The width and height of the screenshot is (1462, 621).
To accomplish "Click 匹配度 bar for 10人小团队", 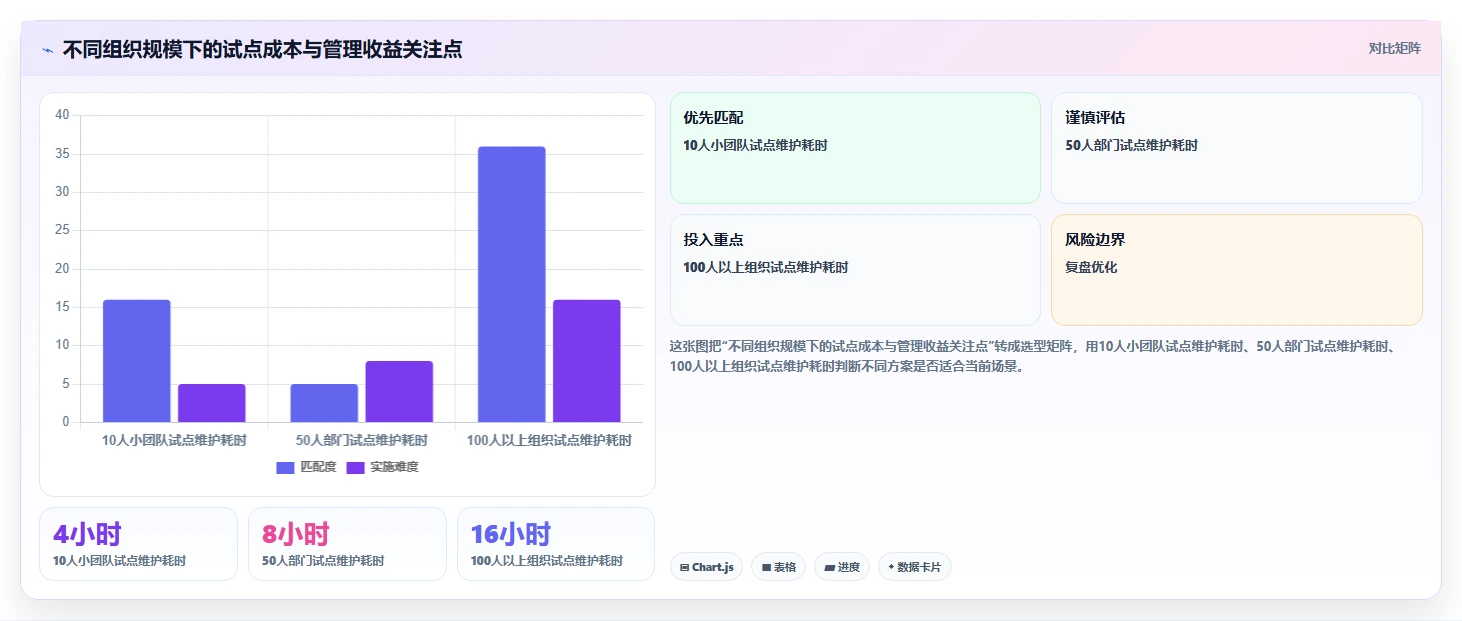I will 136,361.
